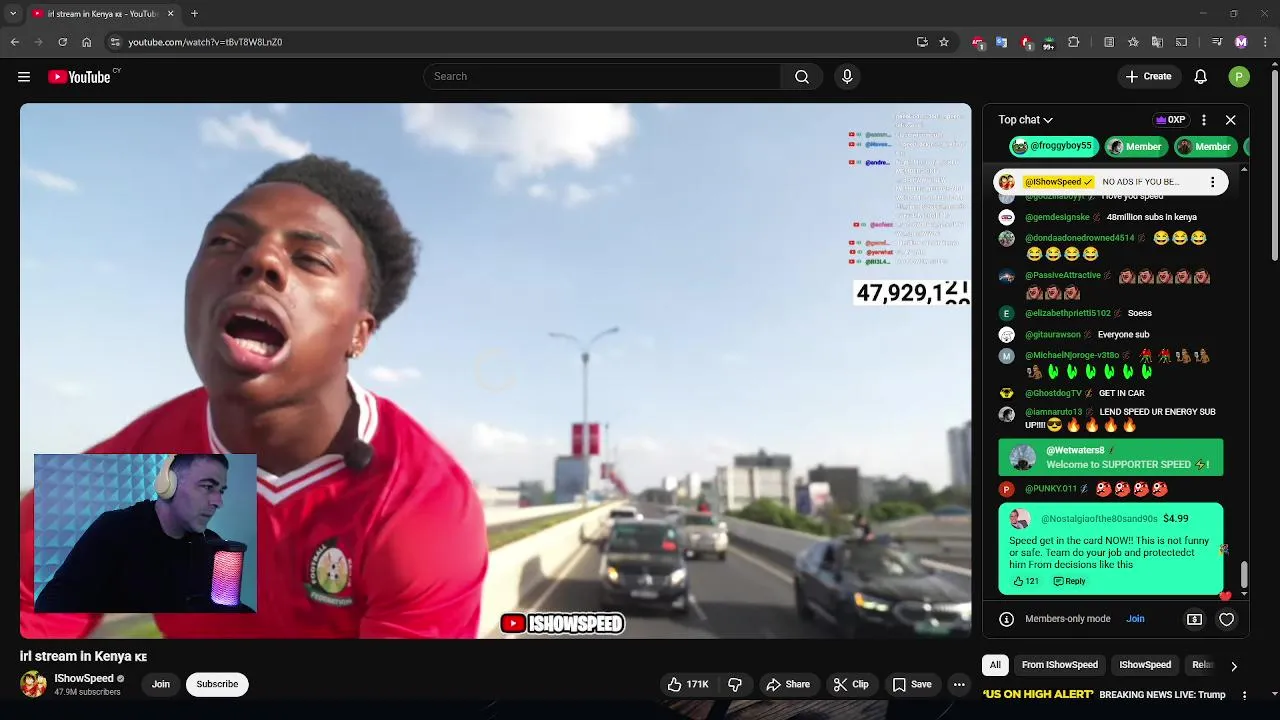Like the video with 171K likes
The width and height of the screenshot is (1280, 720).
pos(688,685)
